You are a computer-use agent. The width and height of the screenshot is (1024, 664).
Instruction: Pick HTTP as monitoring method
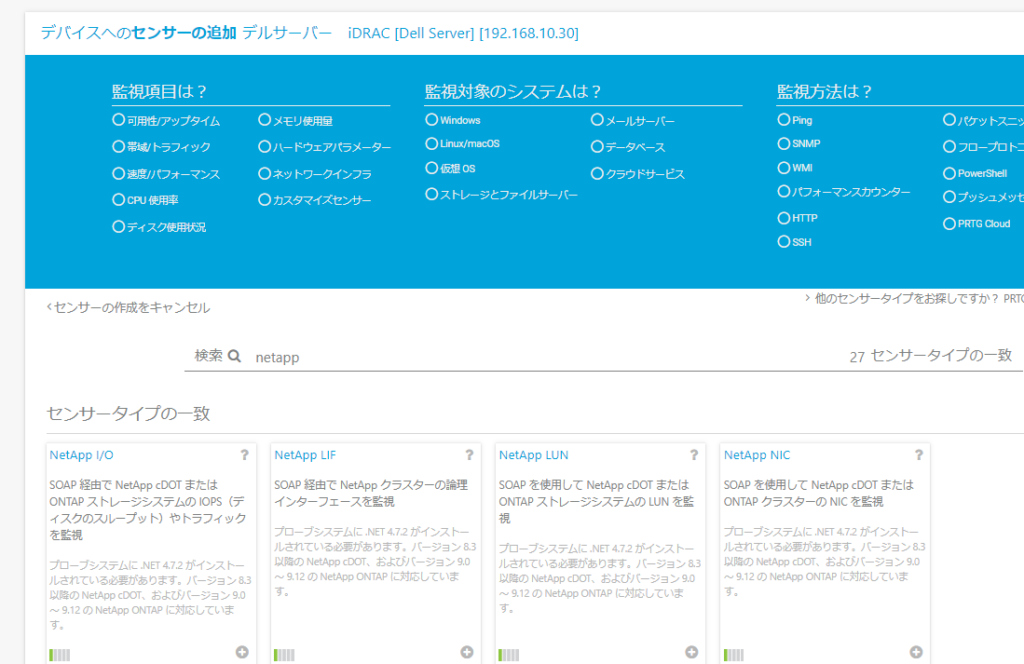pyautogui.click(x=784, y=218)
